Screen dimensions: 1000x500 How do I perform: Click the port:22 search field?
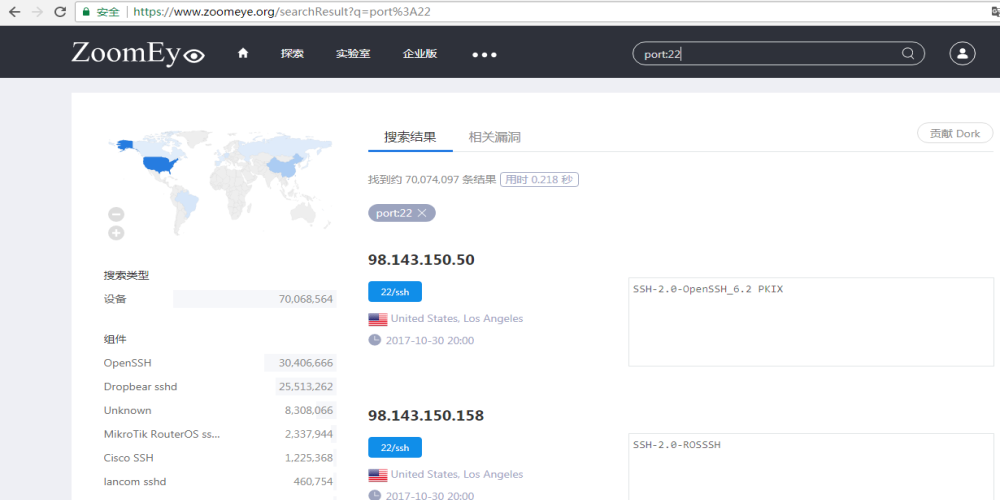[778, 54]
